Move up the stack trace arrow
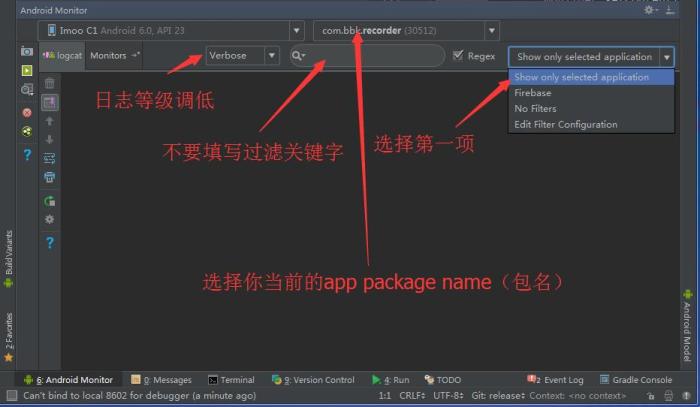700x407 pixels. [50, 121]
